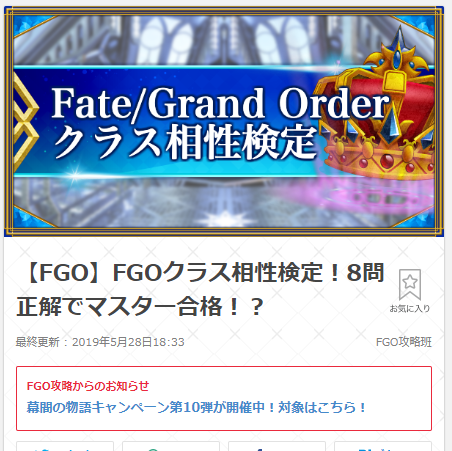Open the 幕間の物語キャンペーン第10弾 announcement link

(x=196, y=407)
